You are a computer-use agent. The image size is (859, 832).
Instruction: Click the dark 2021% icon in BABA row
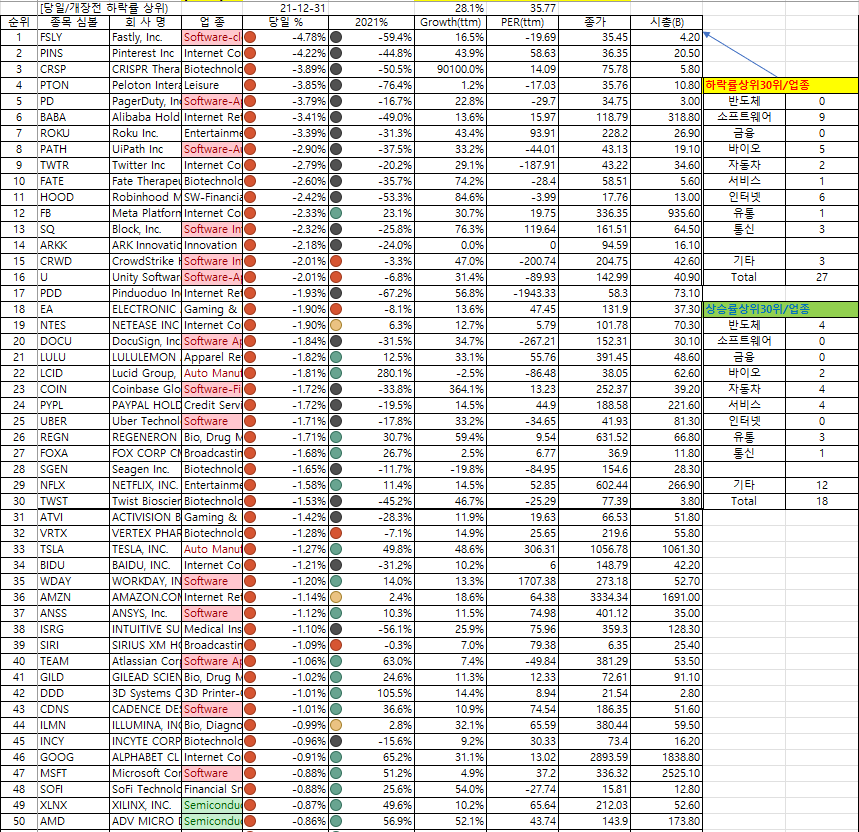(336, 117)
